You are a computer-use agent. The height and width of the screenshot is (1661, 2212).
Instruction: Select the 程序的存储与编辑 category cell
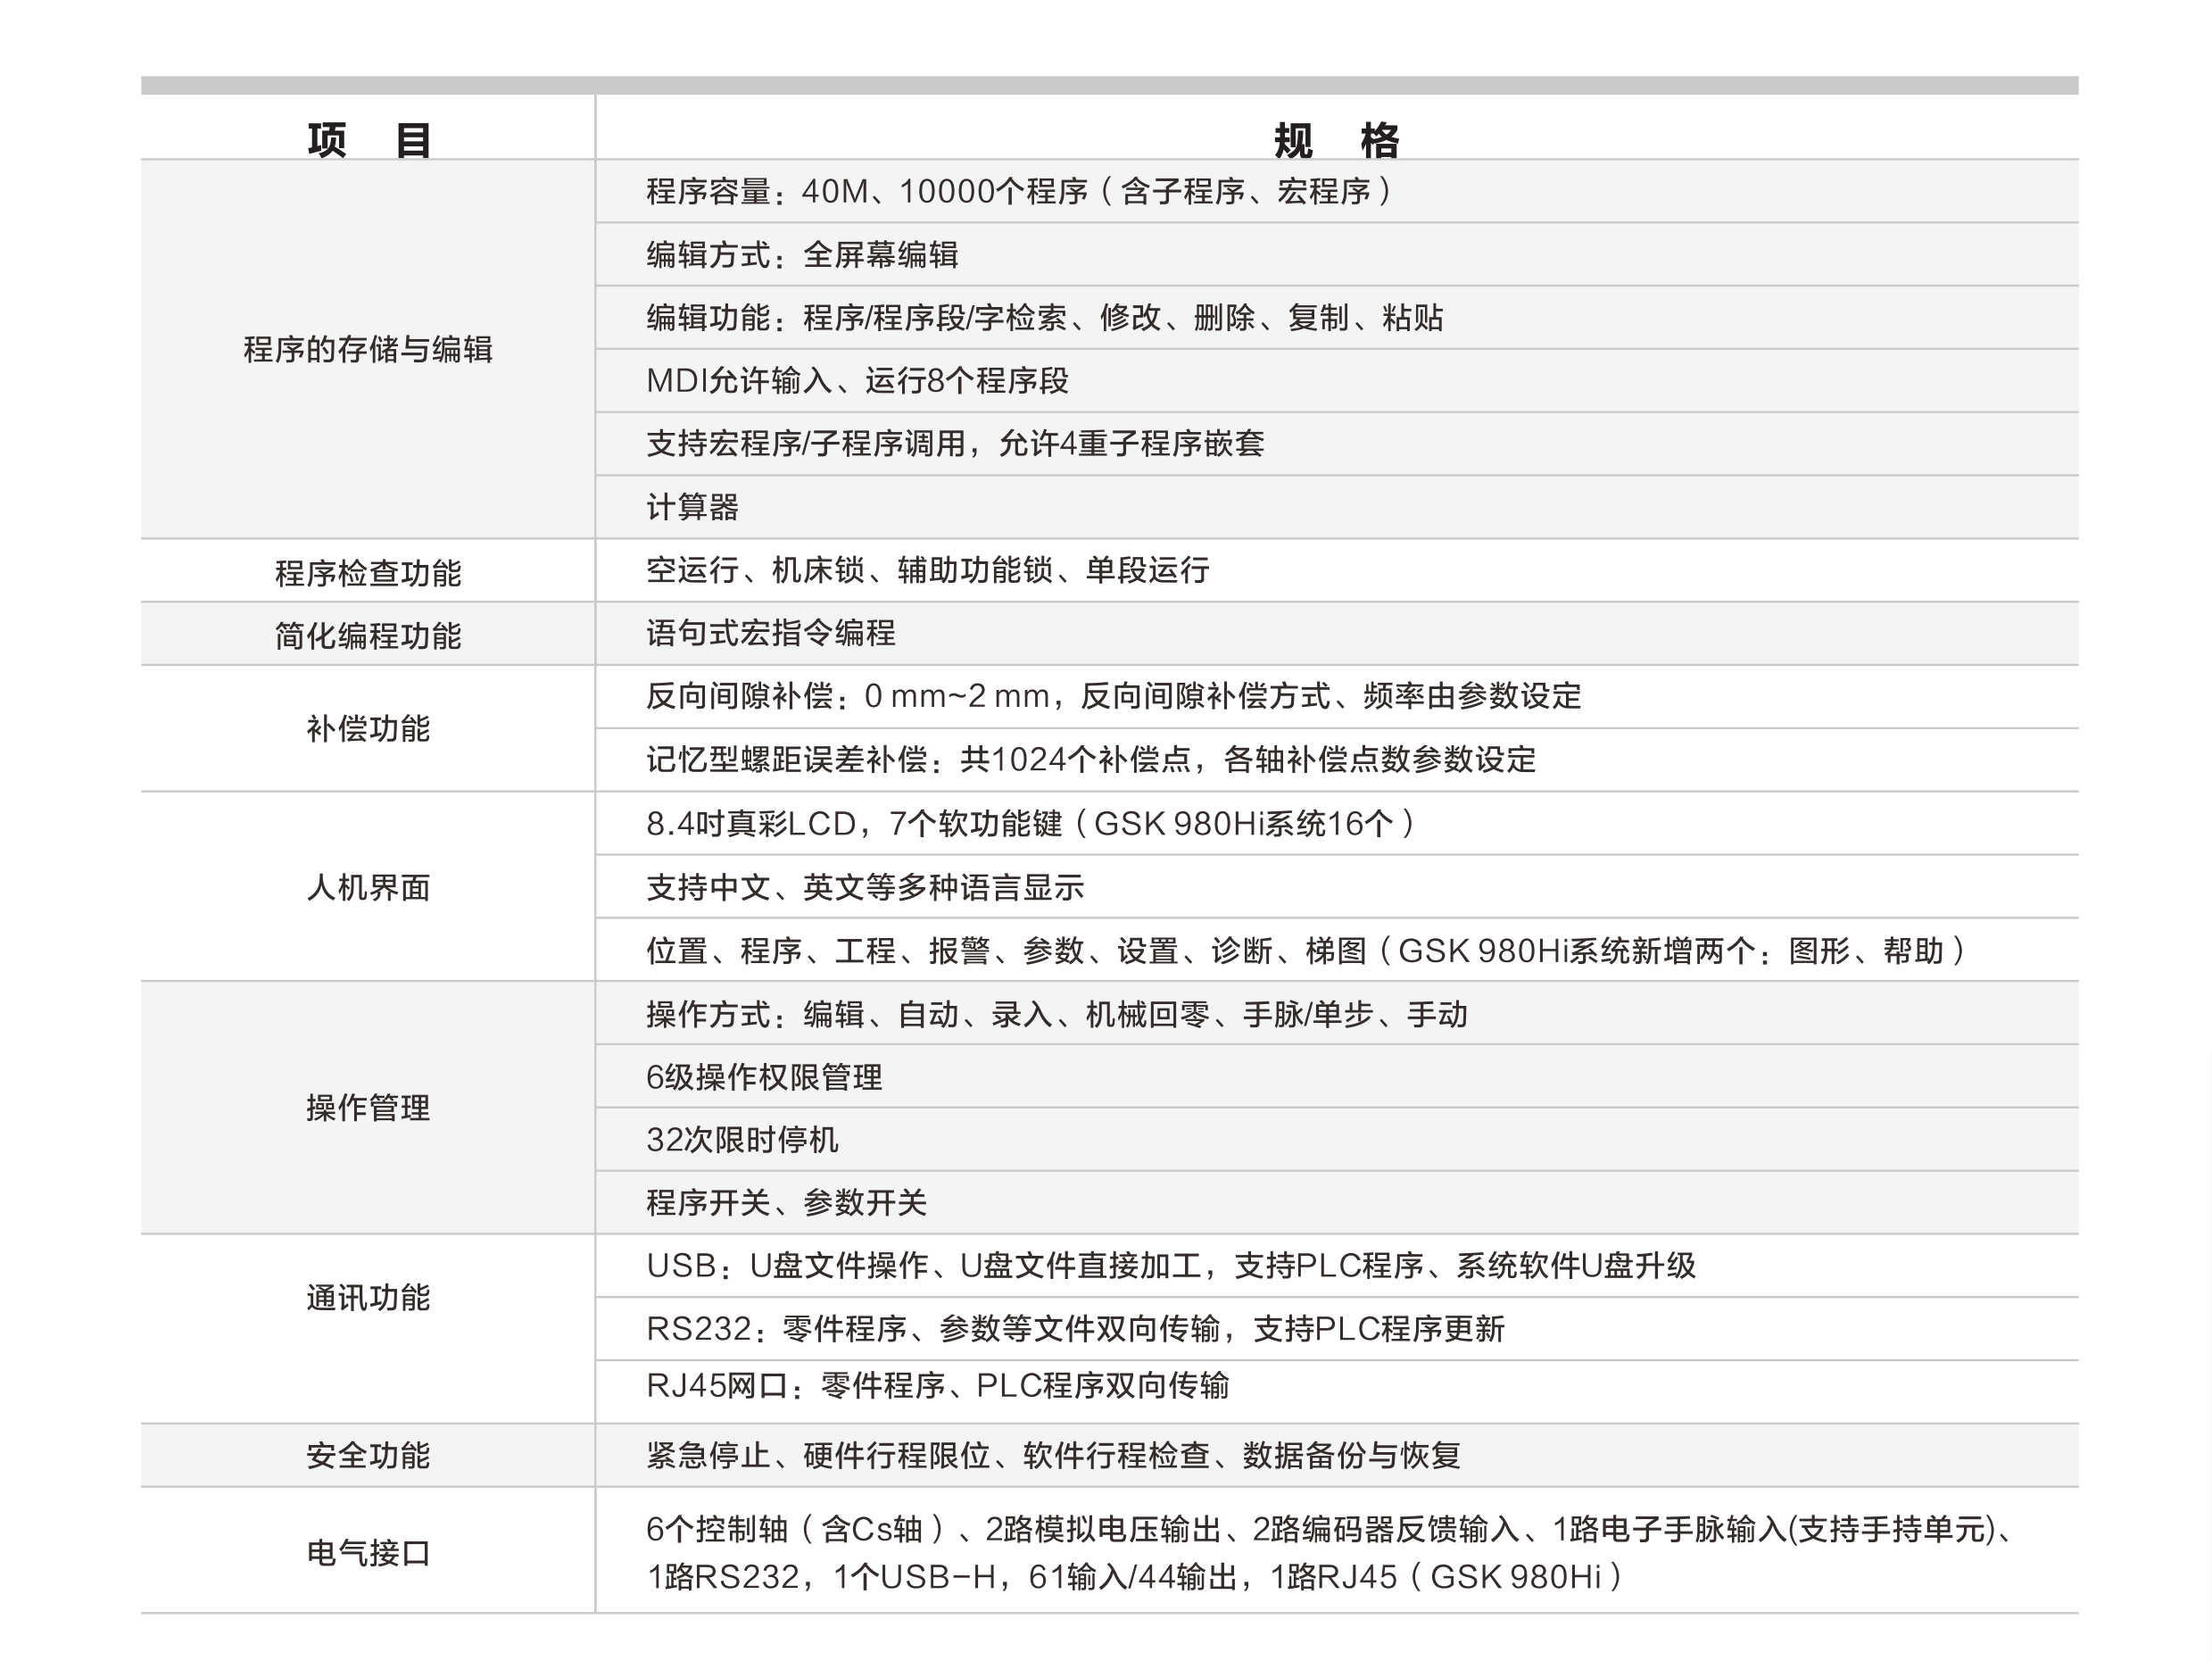coord(368,349)
